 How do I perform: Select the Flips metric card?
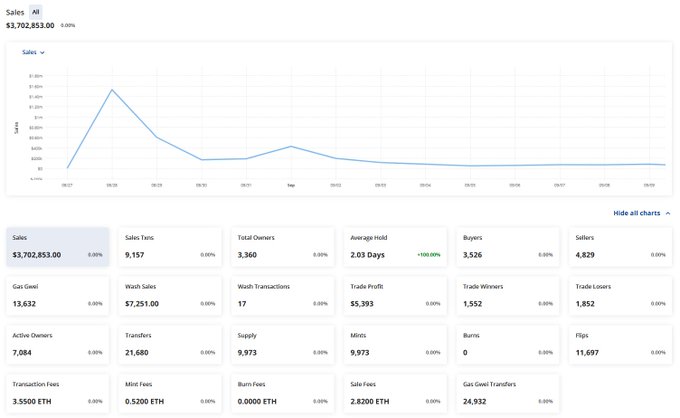point(620,345)
